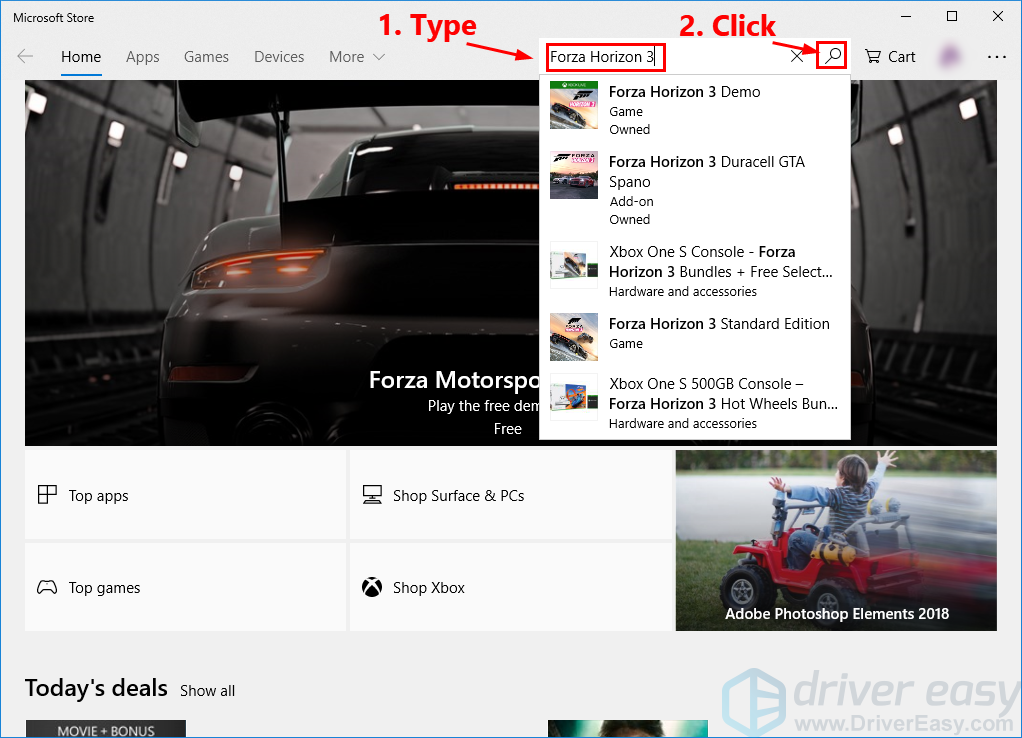This screenshot has width=1022, height=738.
Task: Open the user account avatar
Action: click(951, 57)
